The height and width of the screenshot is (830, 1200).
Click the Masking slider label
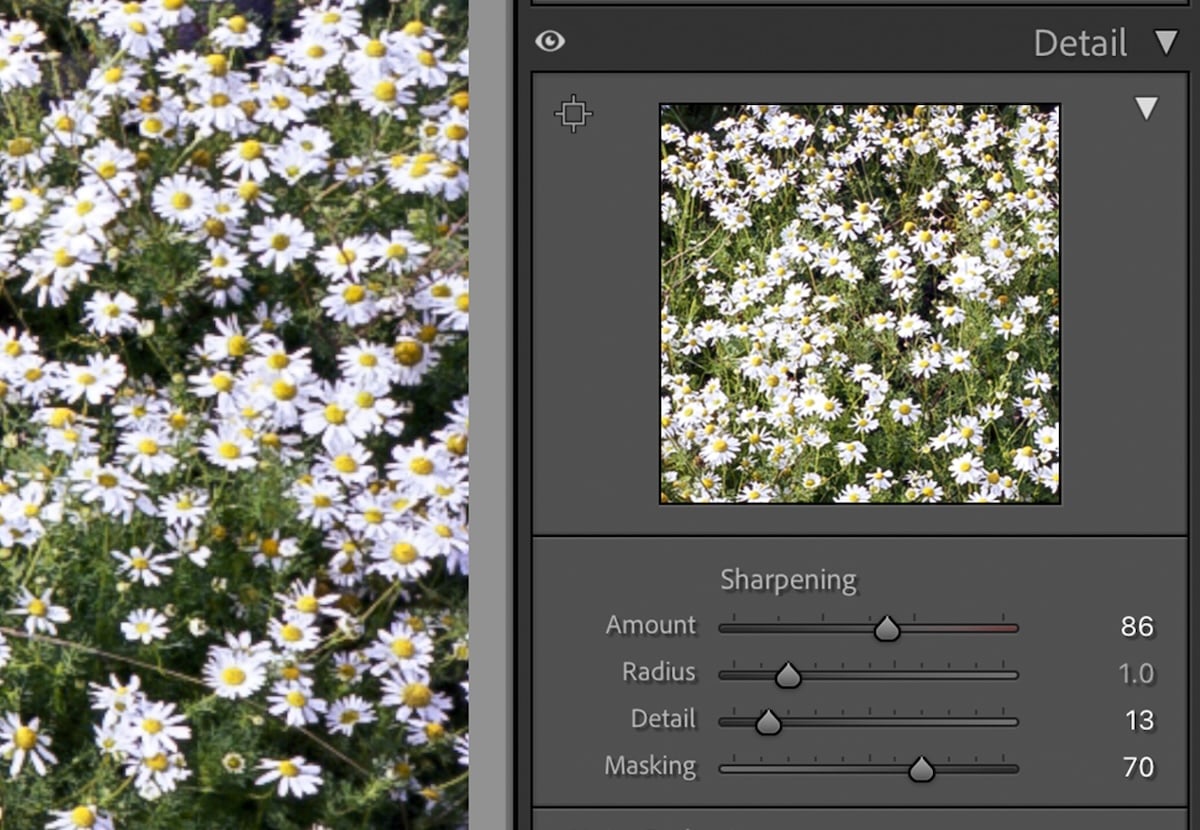pyautogui.click(x=650, y=767)
